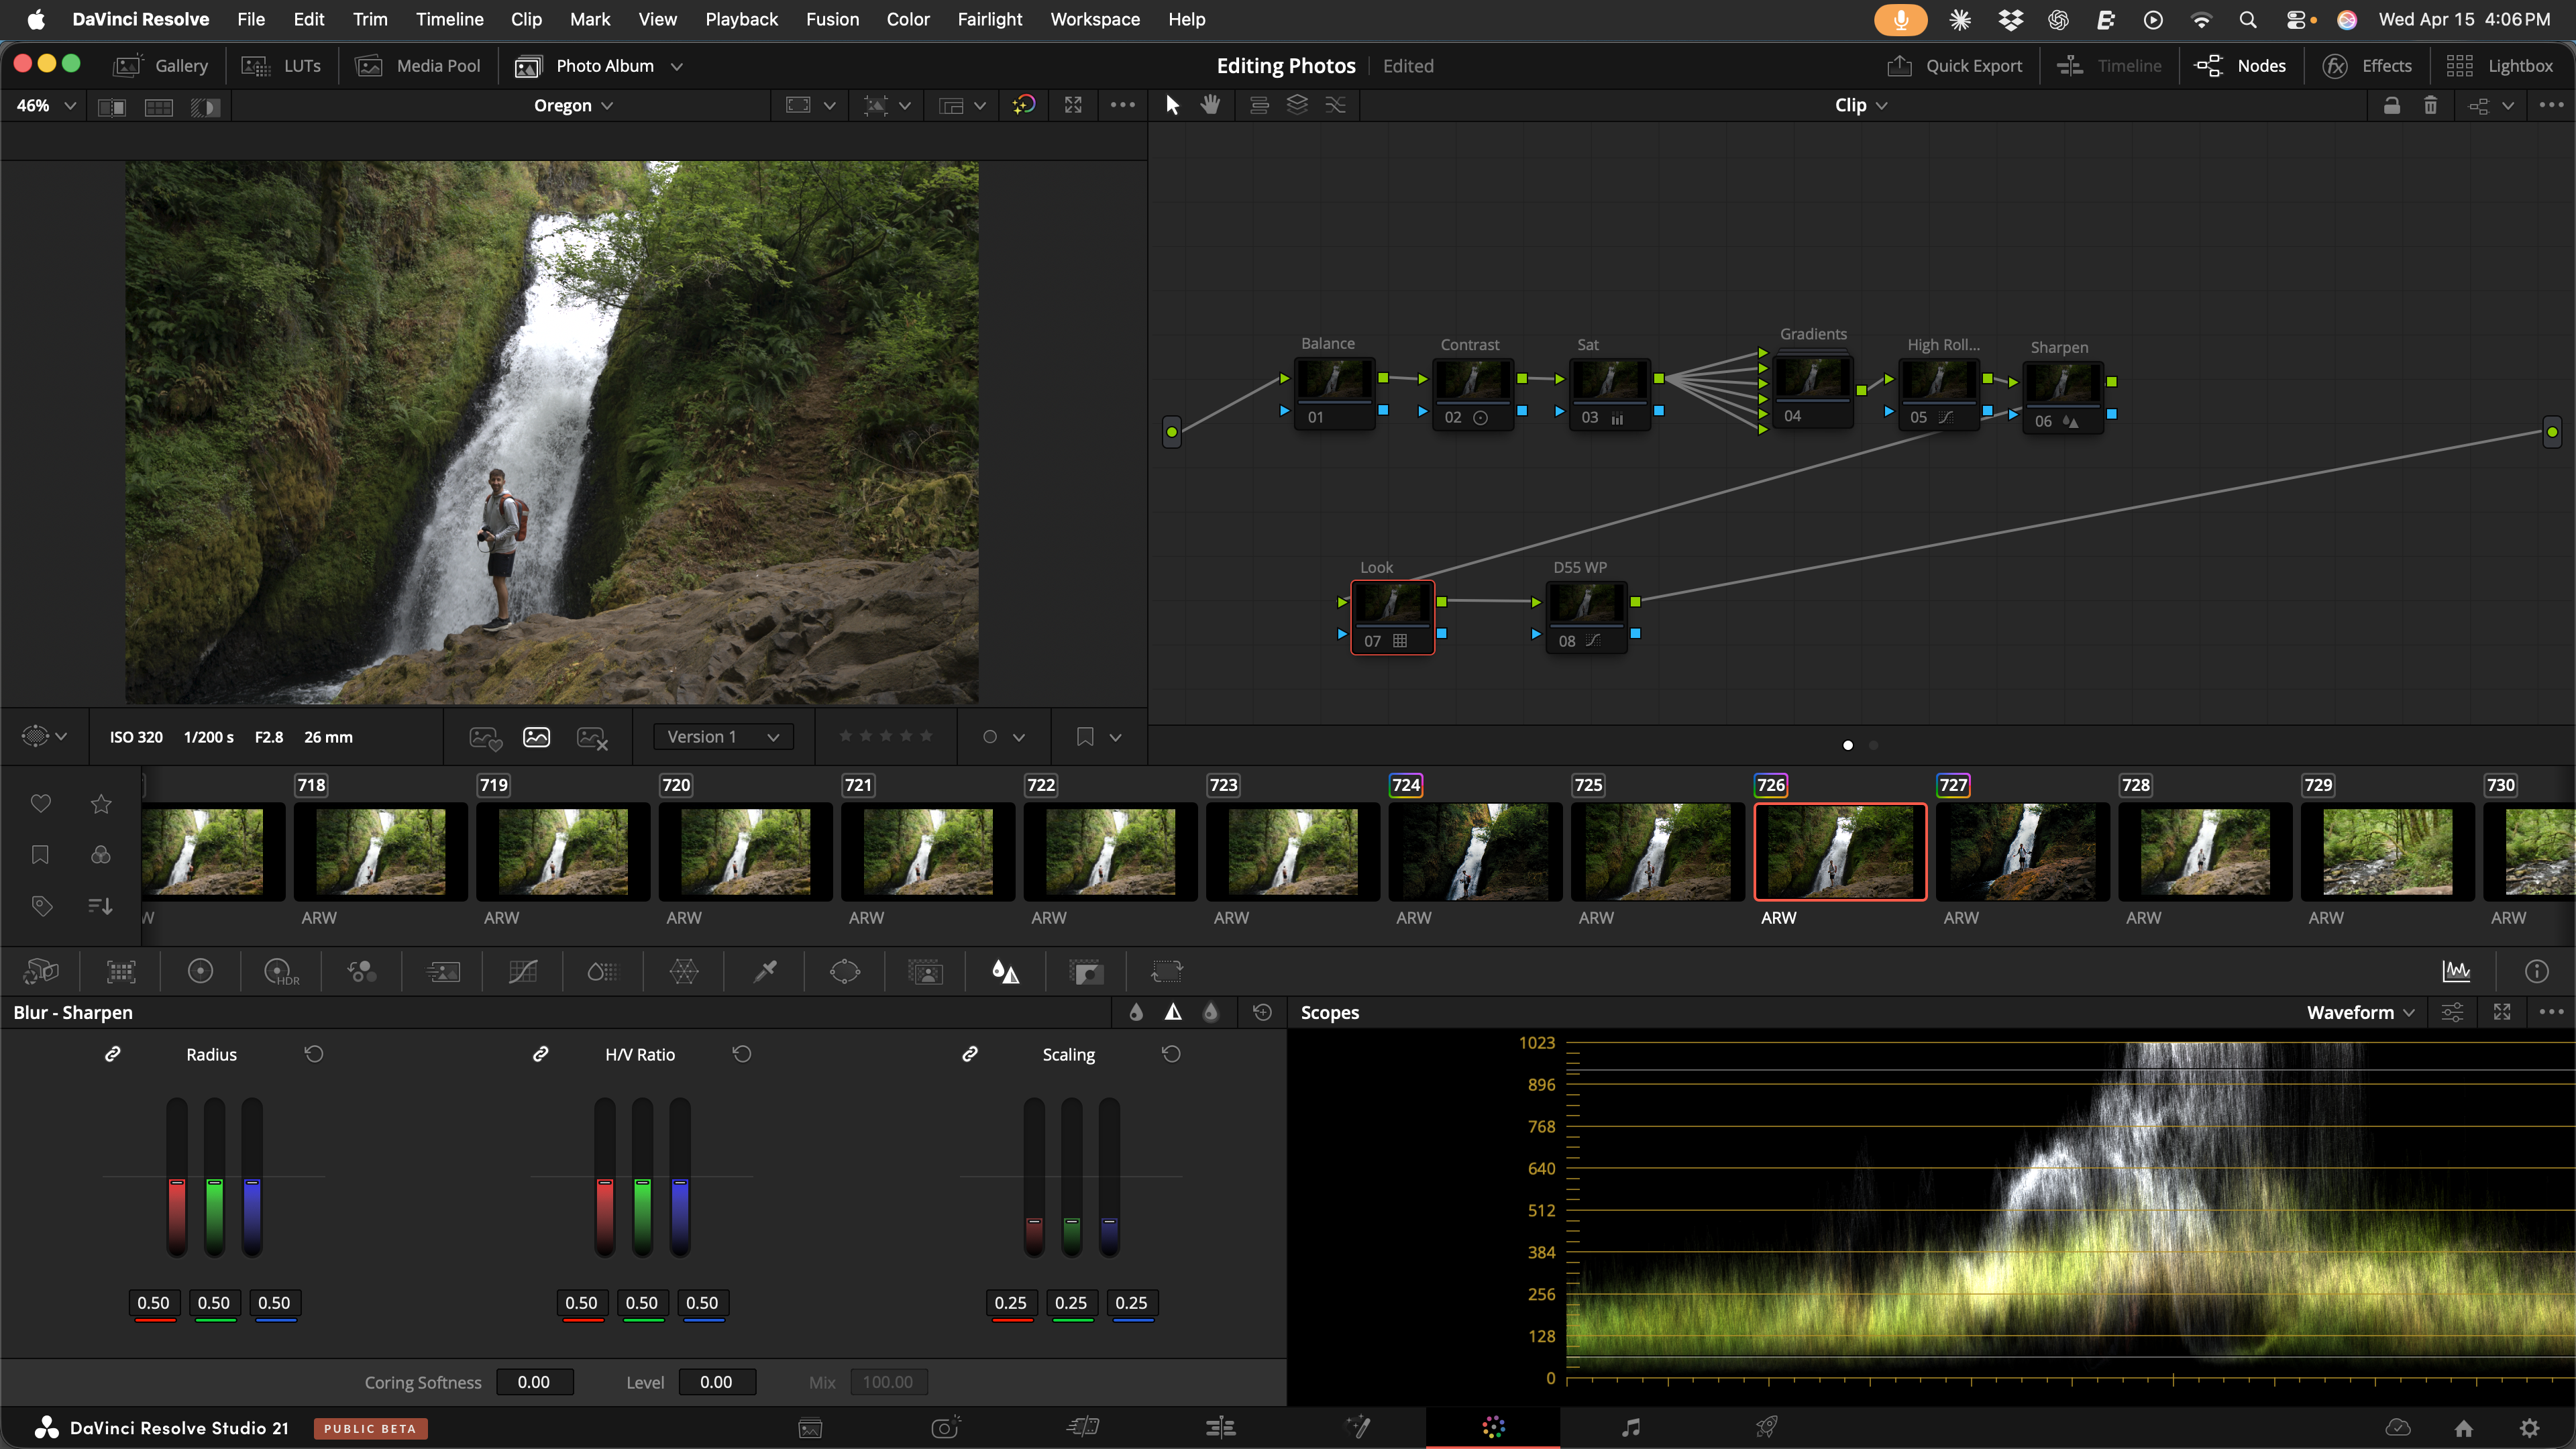Open the 46% zoom dropdown
The height and width of the screenshot is (1449, 2576).
tap(46, 105)
